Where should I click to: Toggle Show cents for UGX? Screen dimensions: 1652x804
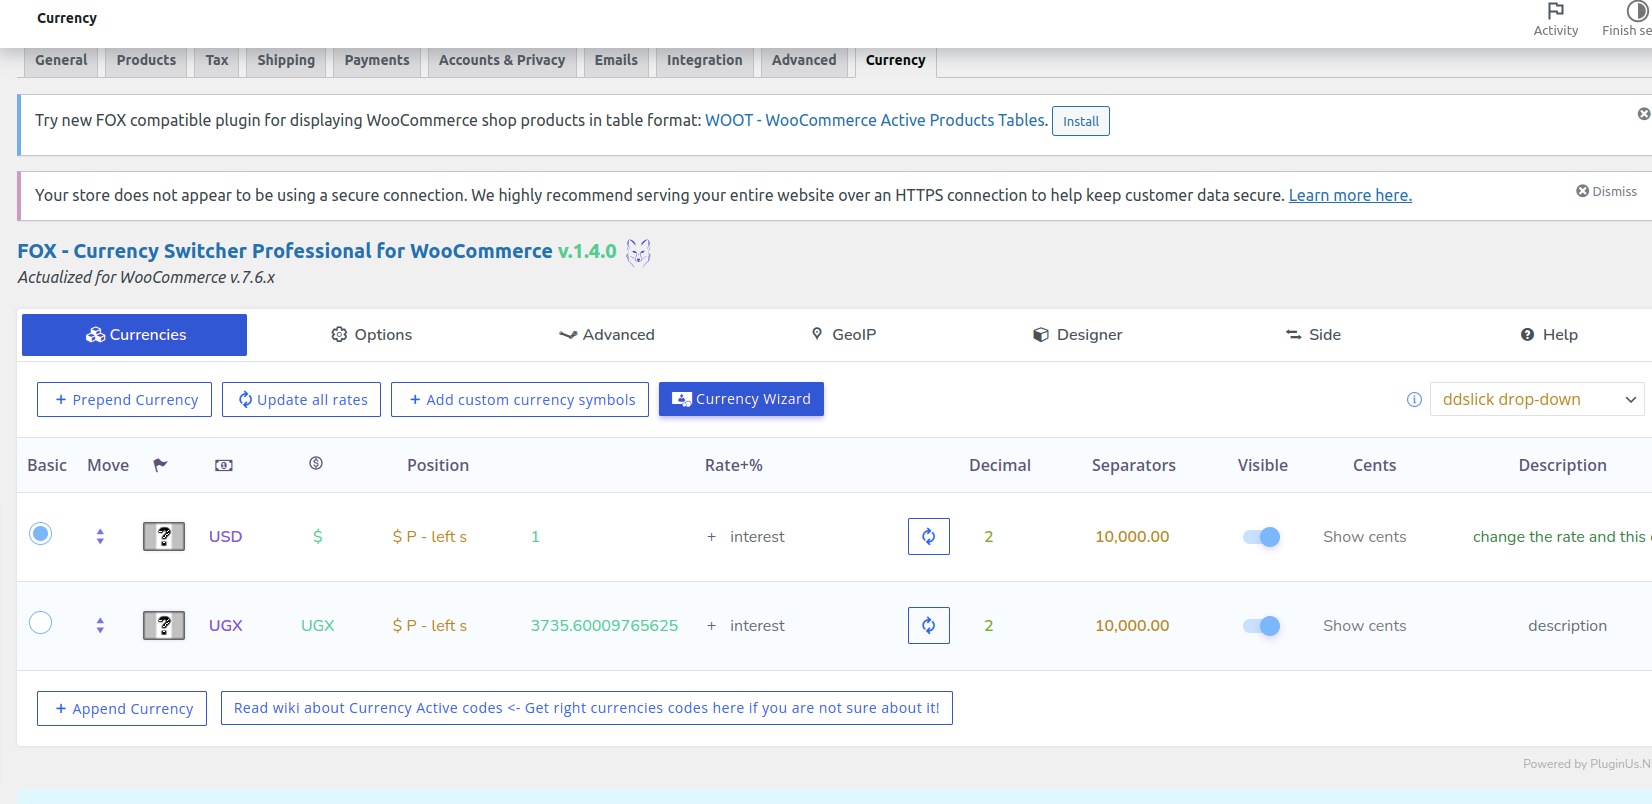(x=1364, y=626)
